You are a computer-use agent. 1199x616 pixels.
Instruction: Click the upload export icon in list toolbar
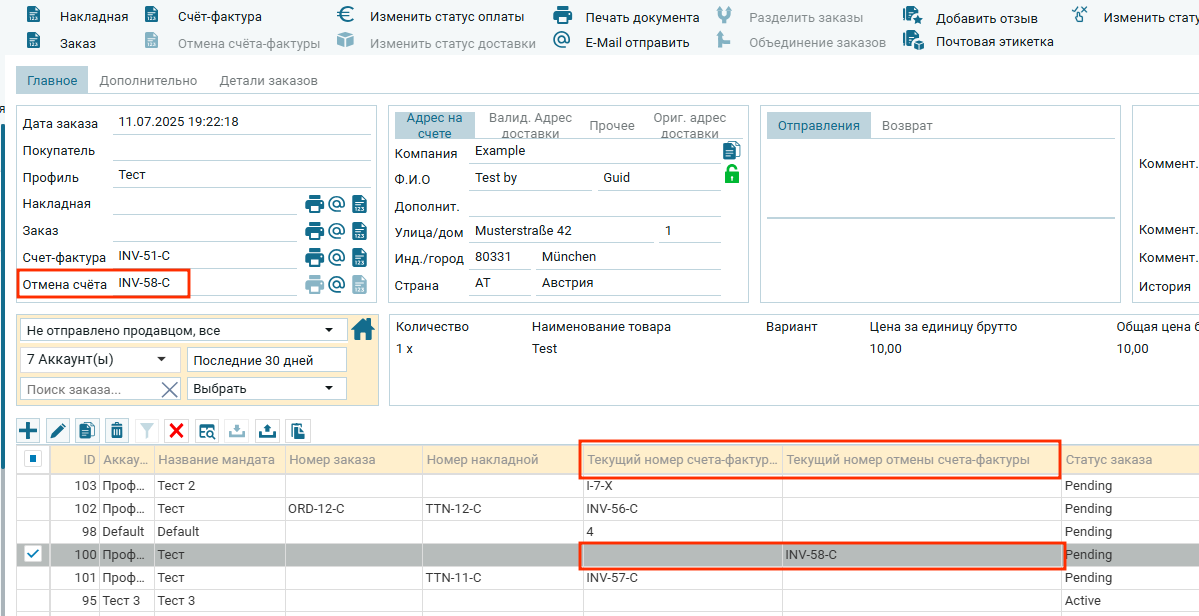[x=267, y=431]
